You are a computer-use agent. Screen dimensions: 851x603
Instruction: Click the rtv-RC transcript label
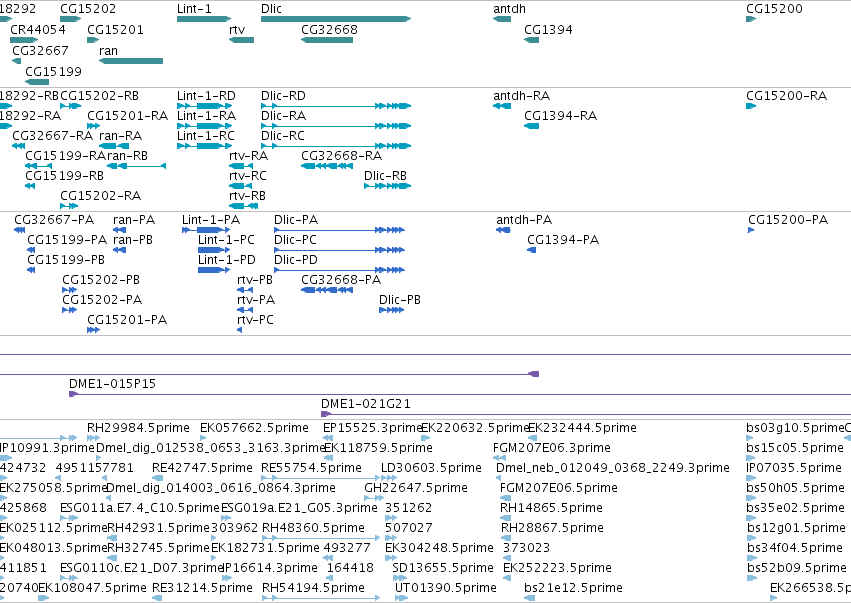click(248, 176)
